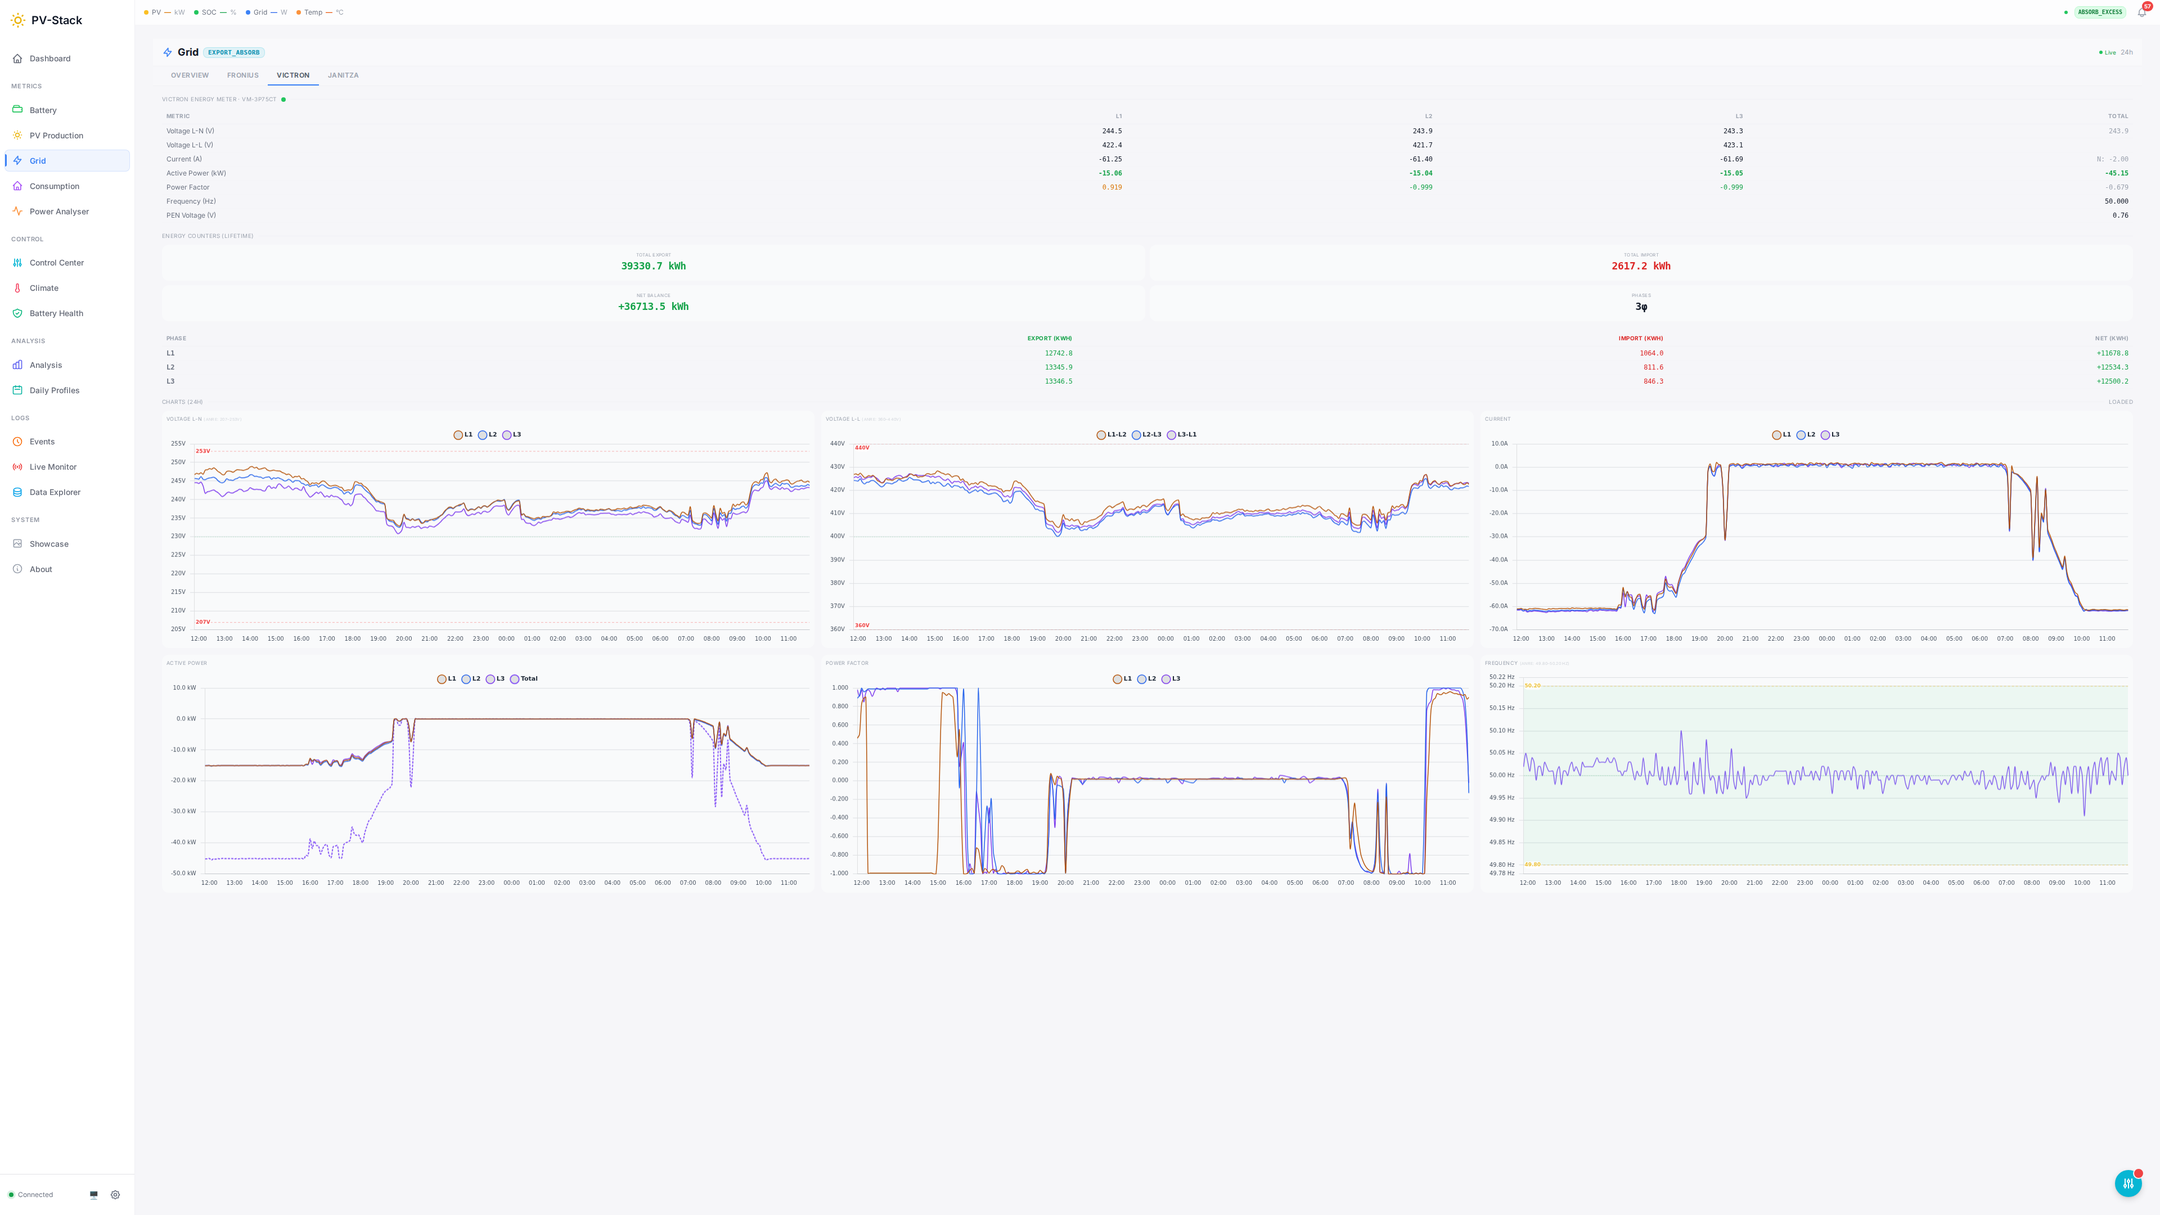
Task: Check Battery Health status
Action: pos(55,313)
